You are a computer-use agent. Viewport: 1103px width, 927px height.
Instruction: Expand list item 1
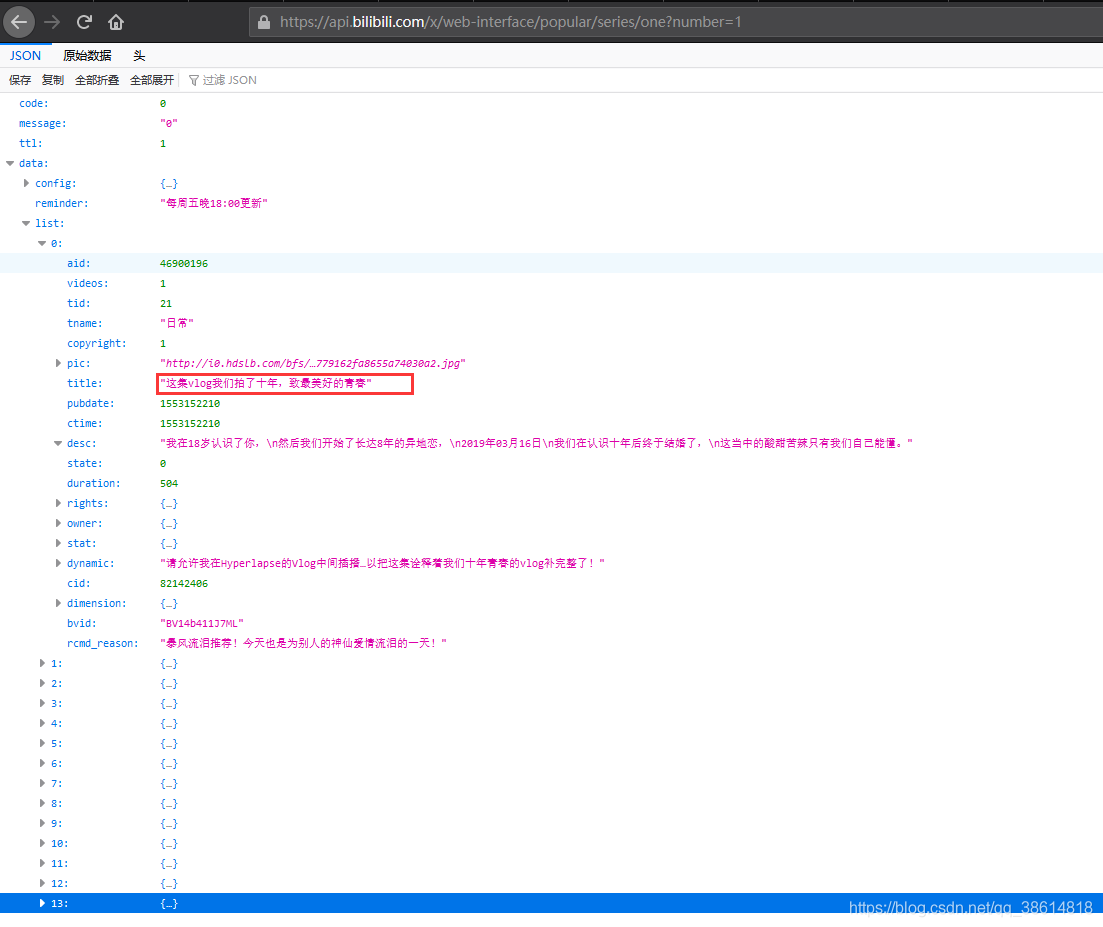pos(42,663)
